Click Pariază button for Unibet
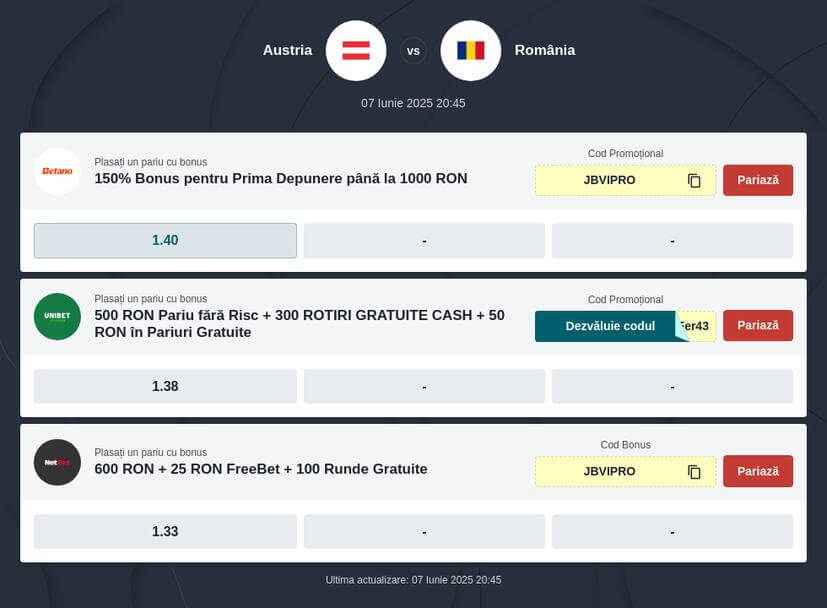 coord(758,326)
